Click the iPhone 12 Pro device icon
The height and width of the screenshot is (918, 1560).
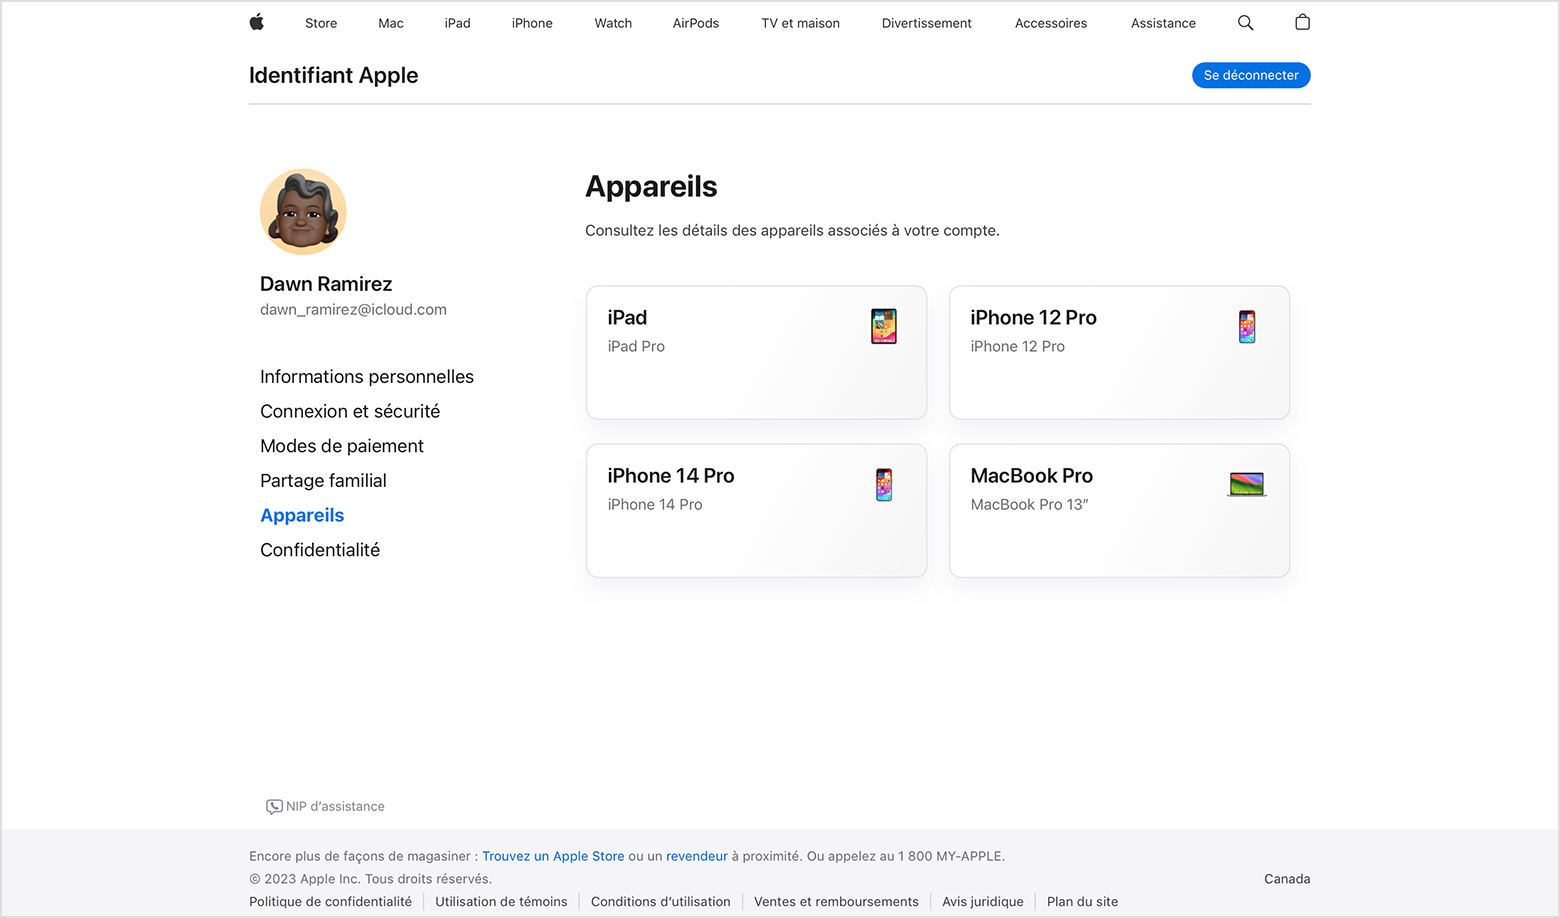click(1247, 326)
